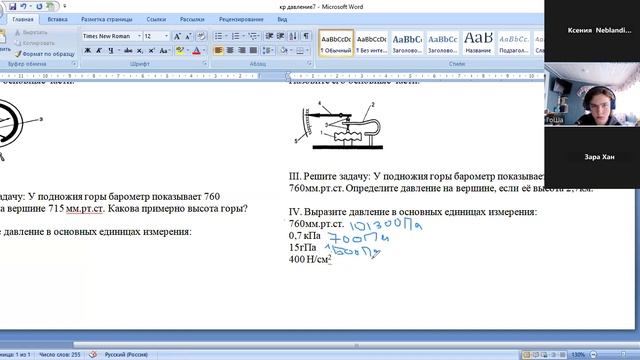The image size is (640, 360).
Task: Toggle underline (Ч) formatting
Action: [111, 51]
